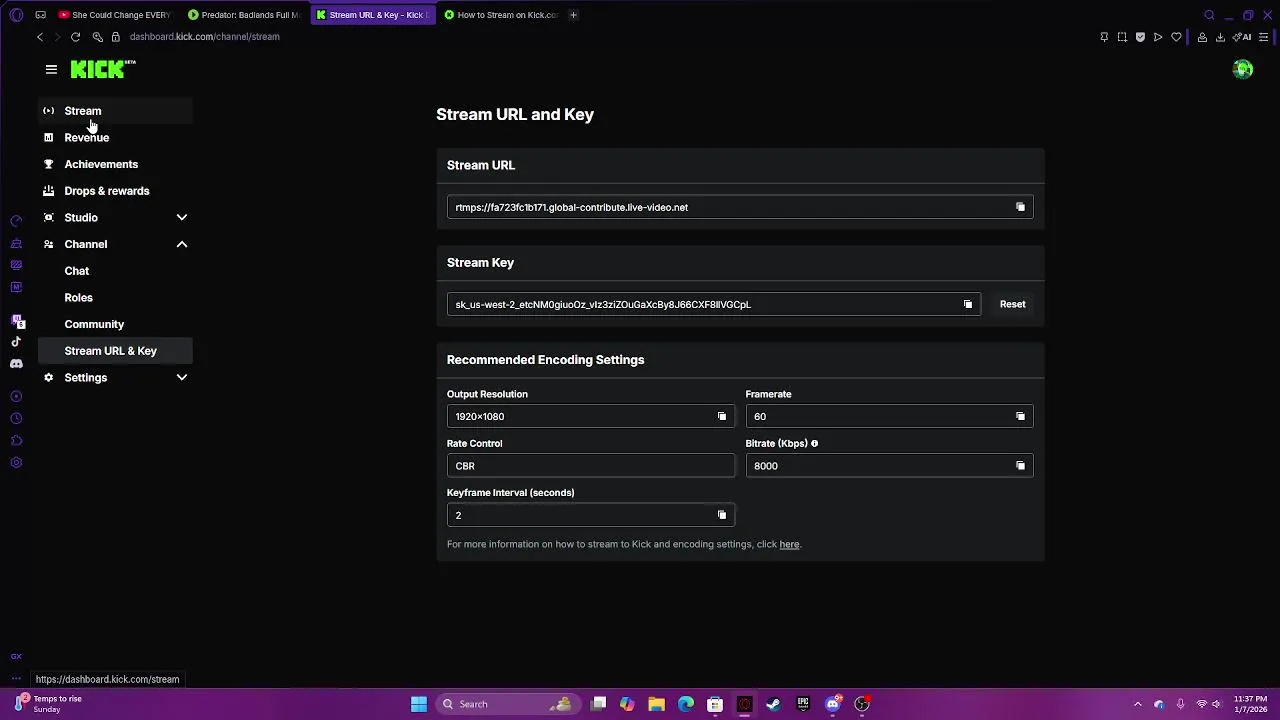Open the ad blocker shield icon
The image size is (1280, 720).
(x=1140, y=37)
